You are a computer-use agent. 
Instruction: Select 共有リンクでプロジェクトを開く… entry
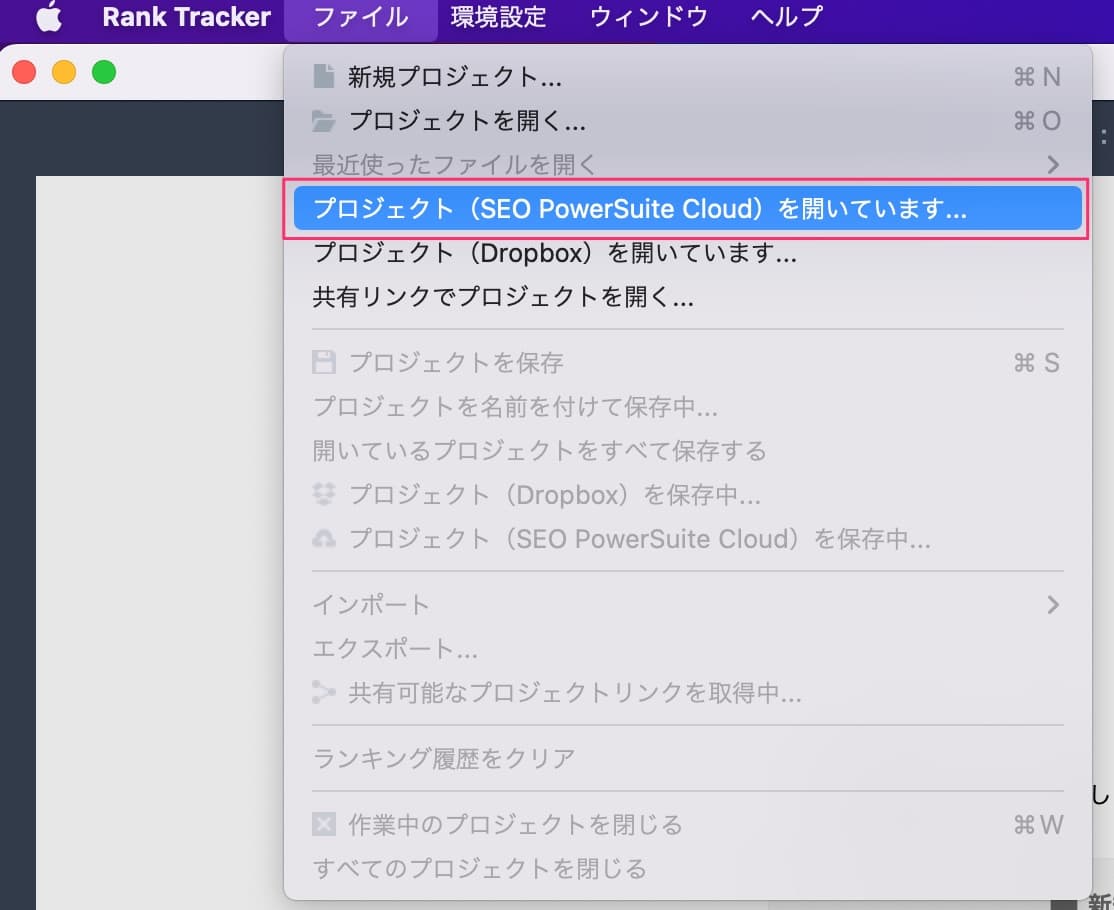point(687,296)
